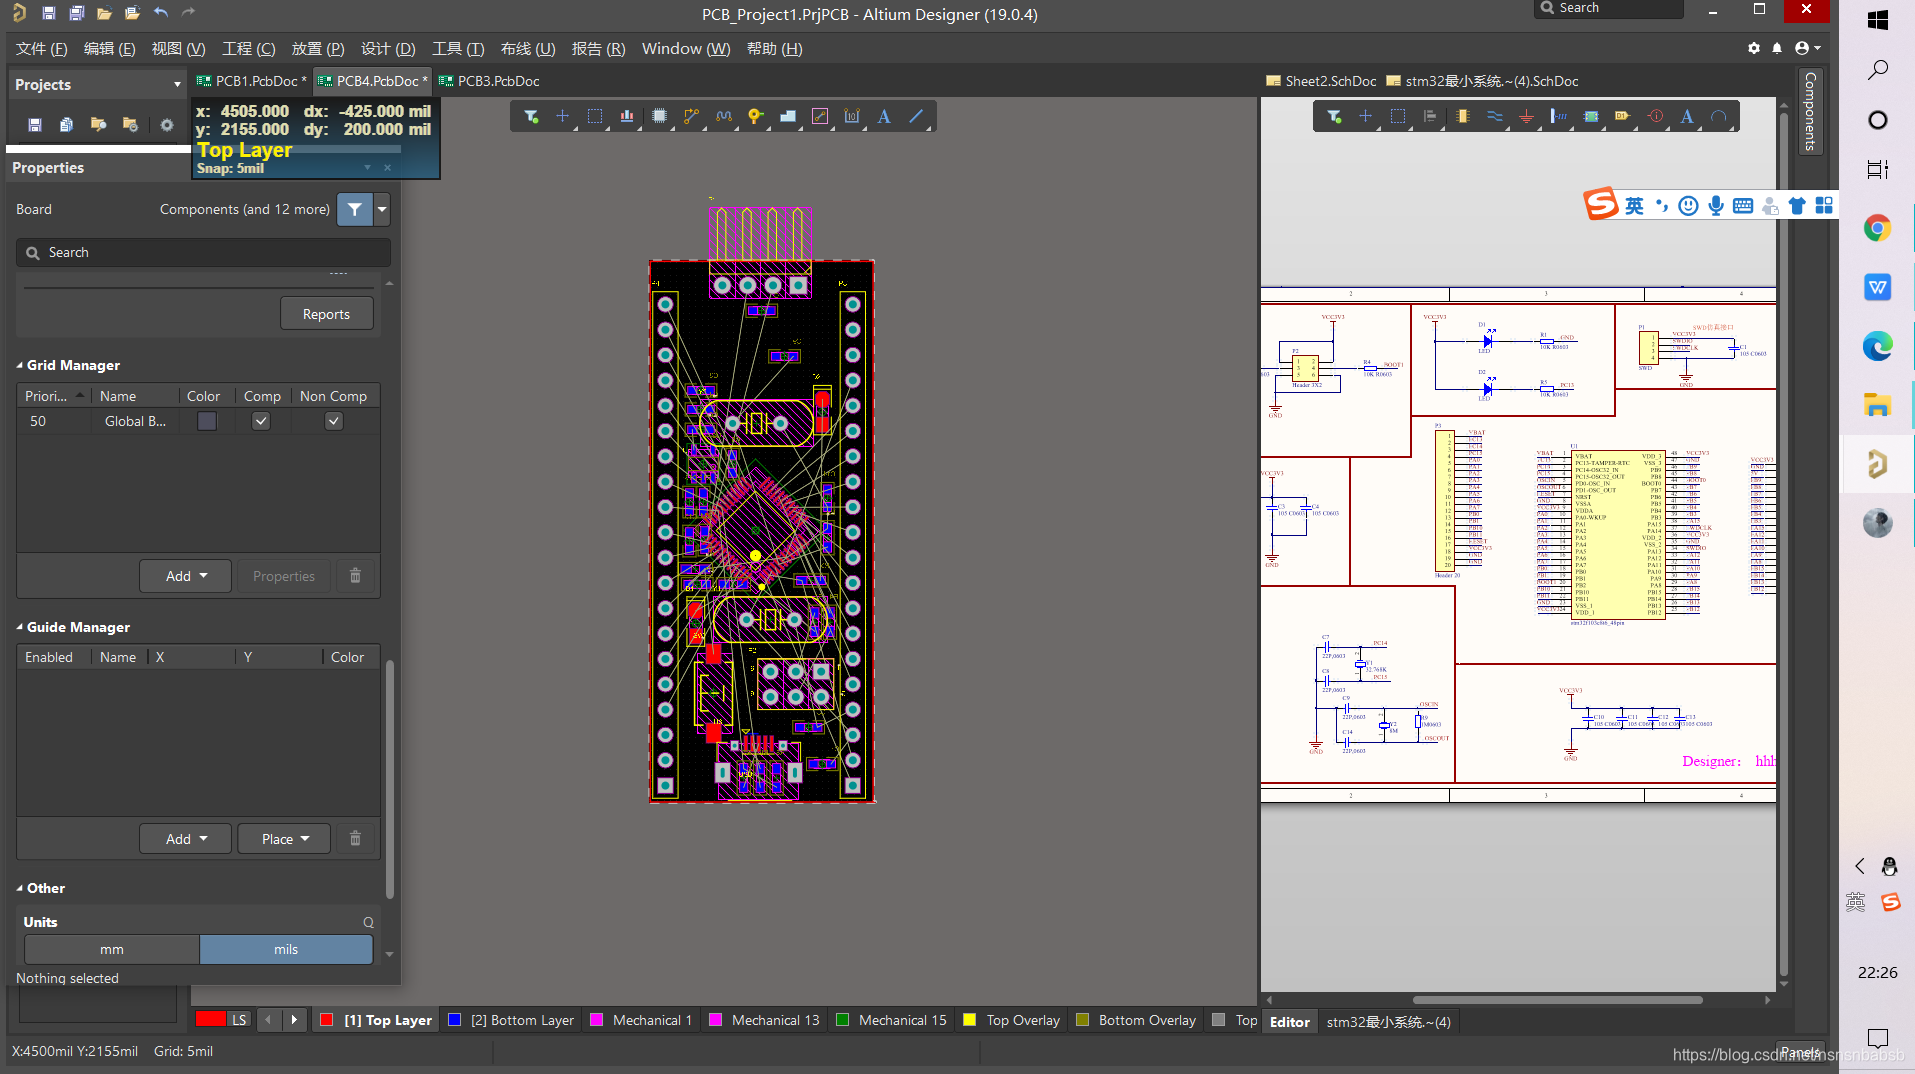The height and width of the screenshot is (1074, 1915).
Task: Click the grid Properties button
Action: click(284, 576)
